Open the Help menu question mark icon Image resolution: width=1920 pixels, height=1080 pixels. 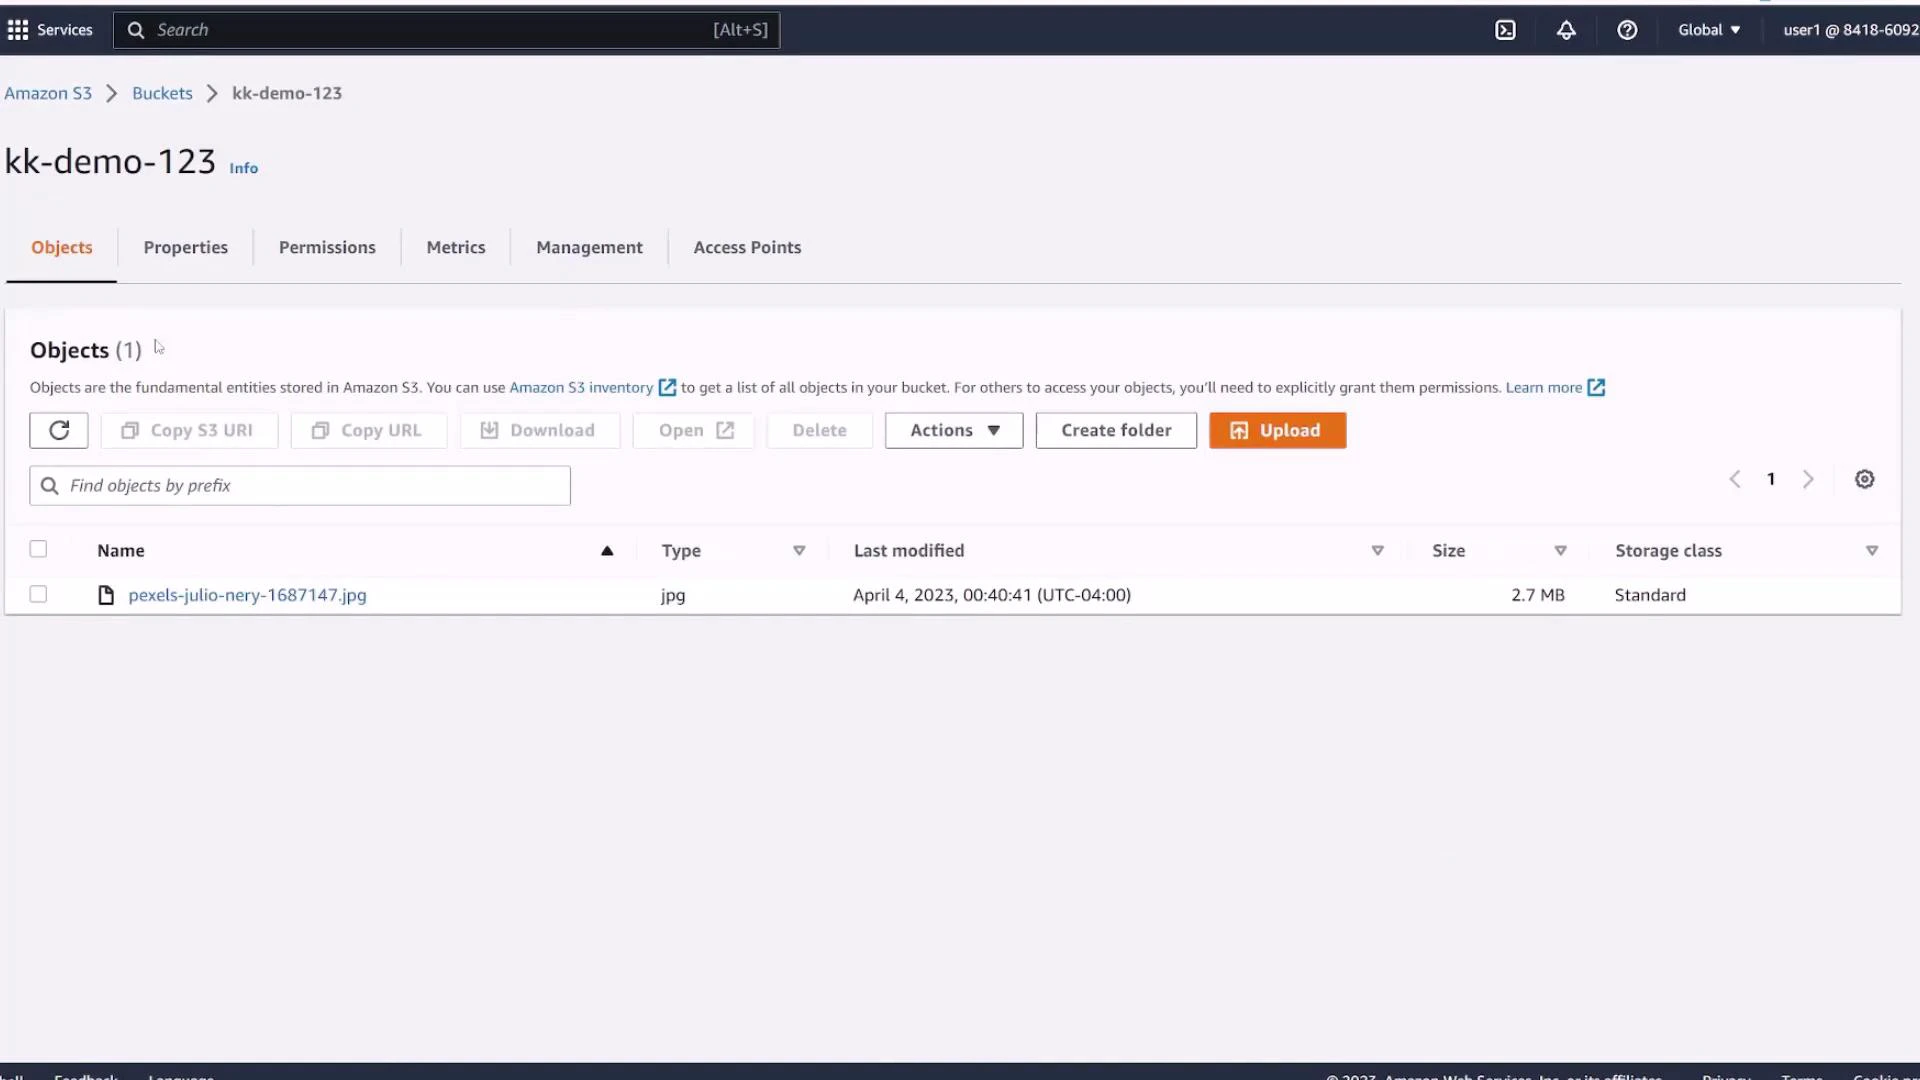click(1627, 30)
